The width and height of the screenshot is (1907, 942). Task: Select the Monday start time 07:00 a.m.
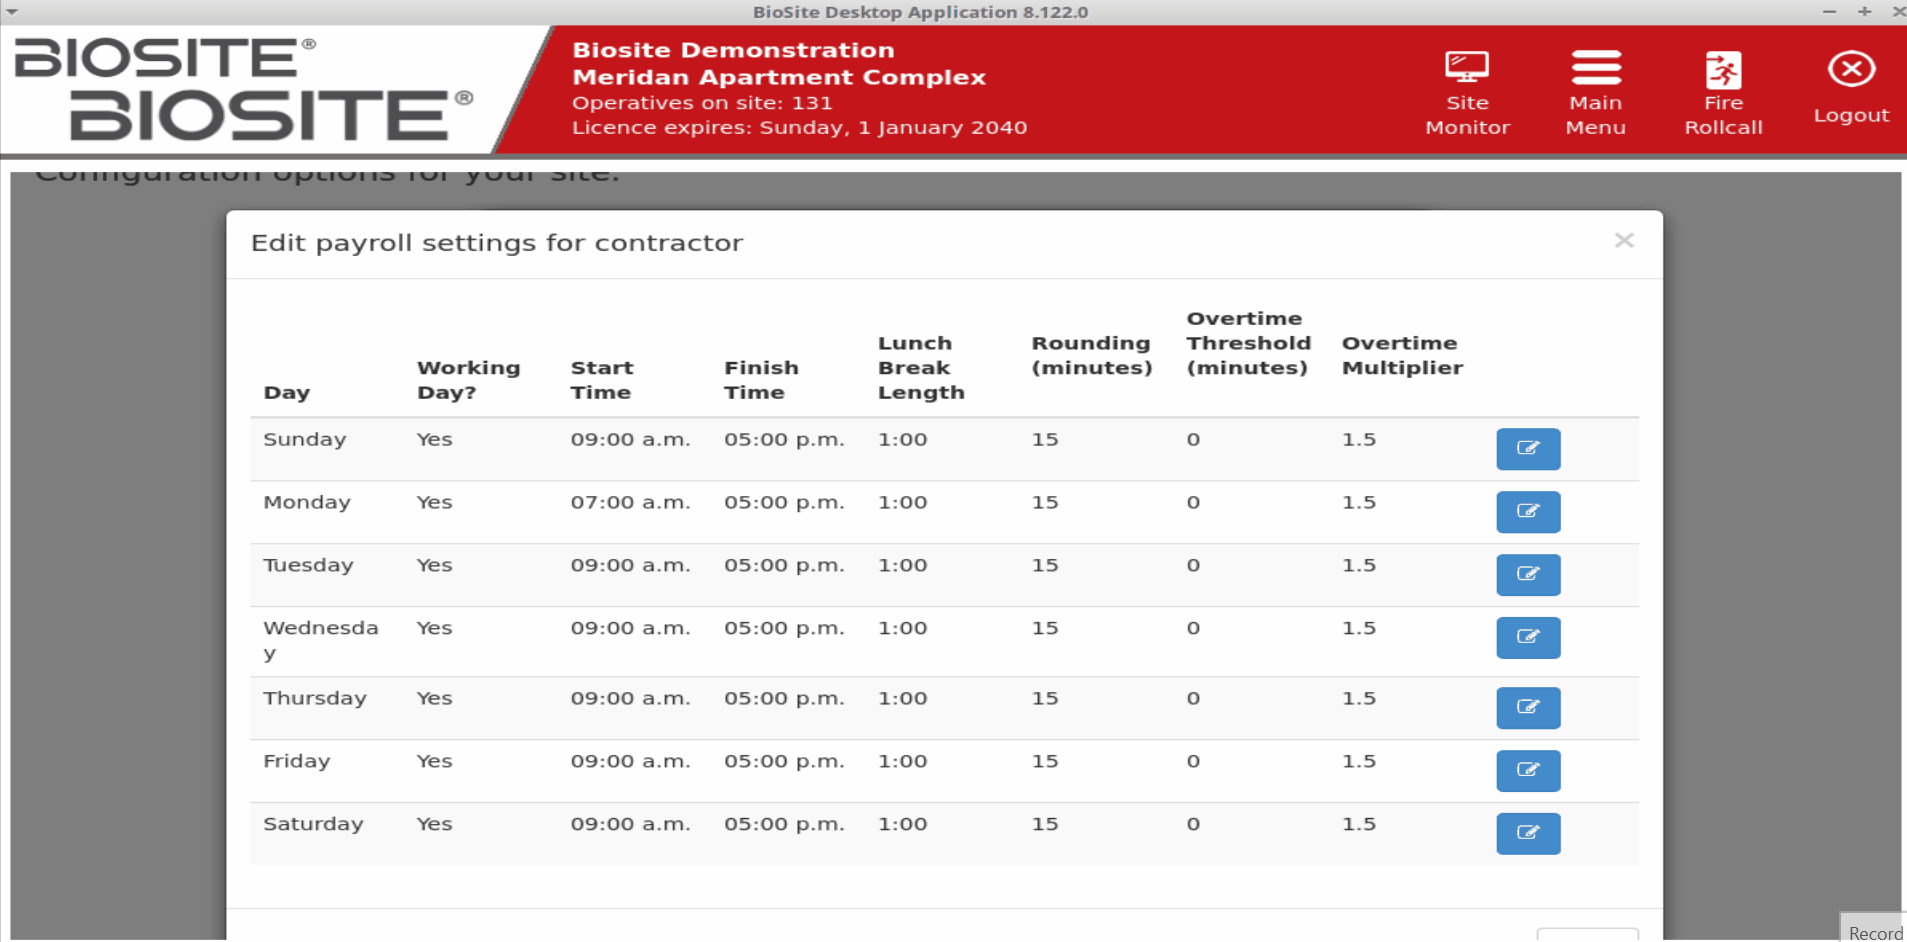click(x=630, y=502)
